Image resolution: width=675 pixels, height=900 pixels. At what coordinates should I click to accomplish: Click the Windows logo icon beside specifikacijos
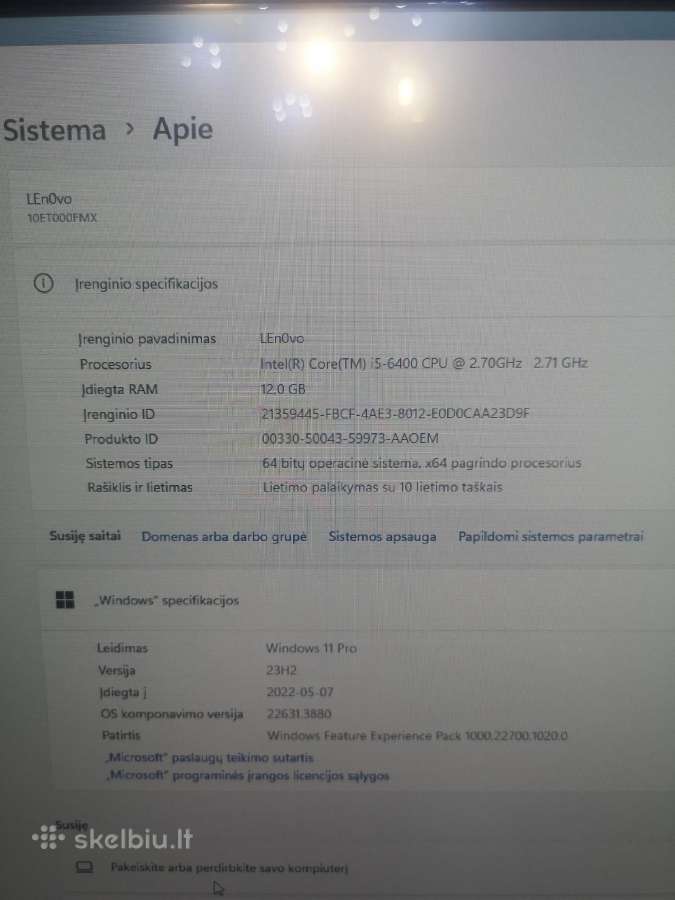(65, 600)
